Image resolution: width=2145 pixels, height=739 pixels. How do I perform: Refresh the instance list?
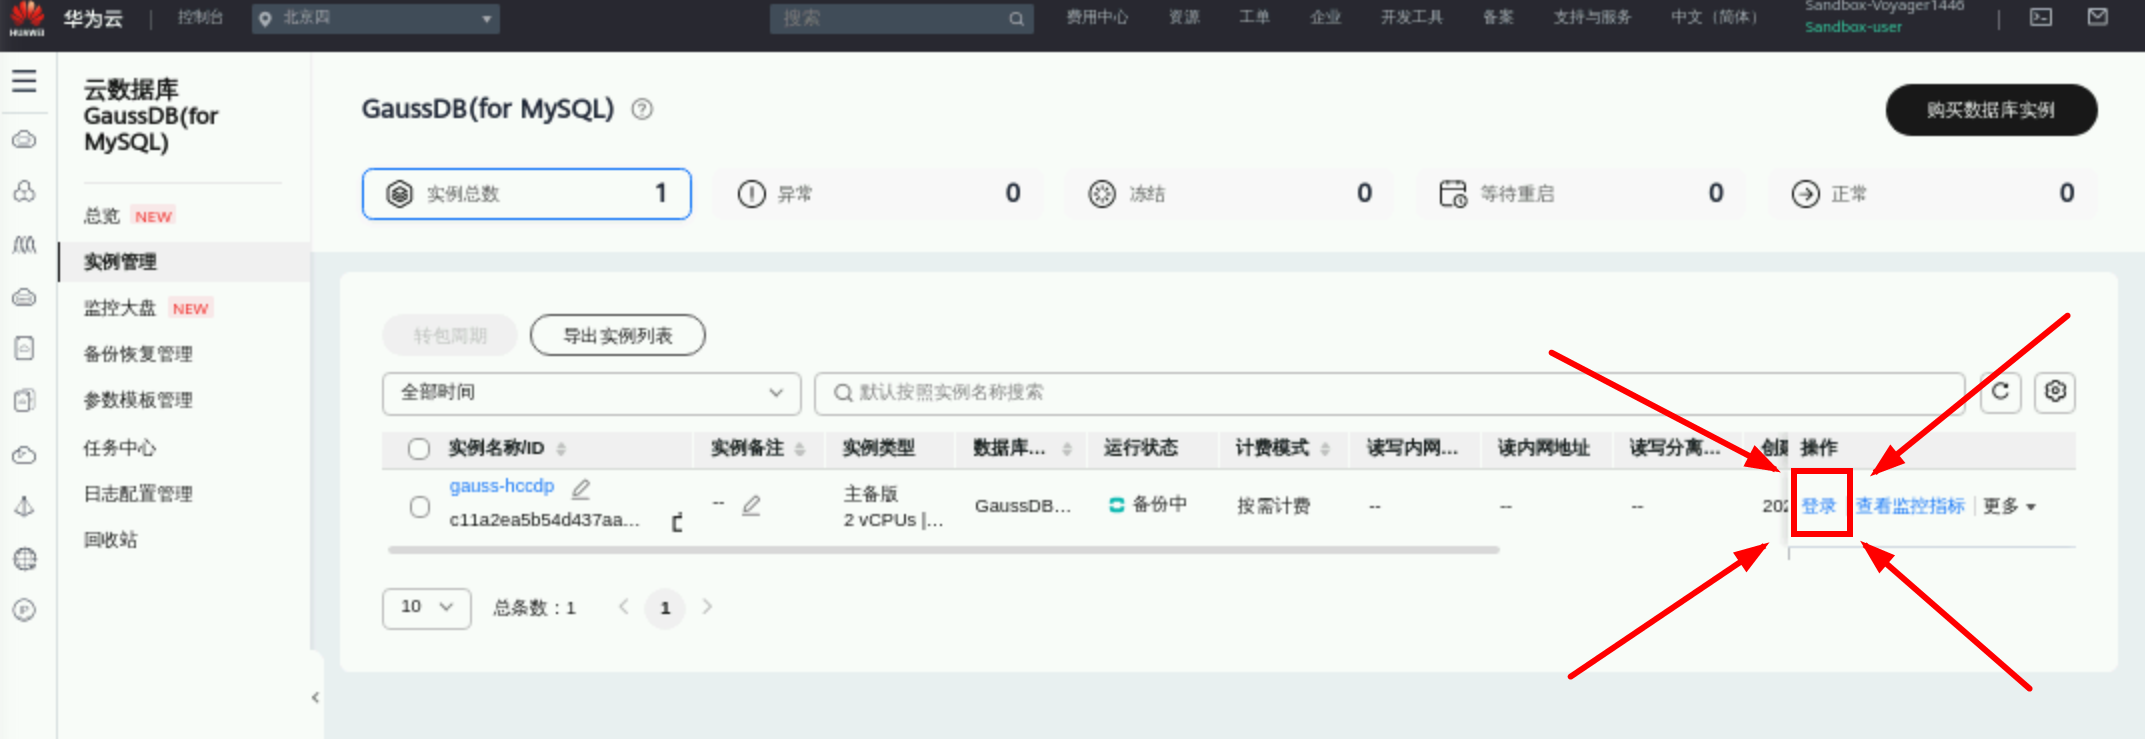[2001, 392]
